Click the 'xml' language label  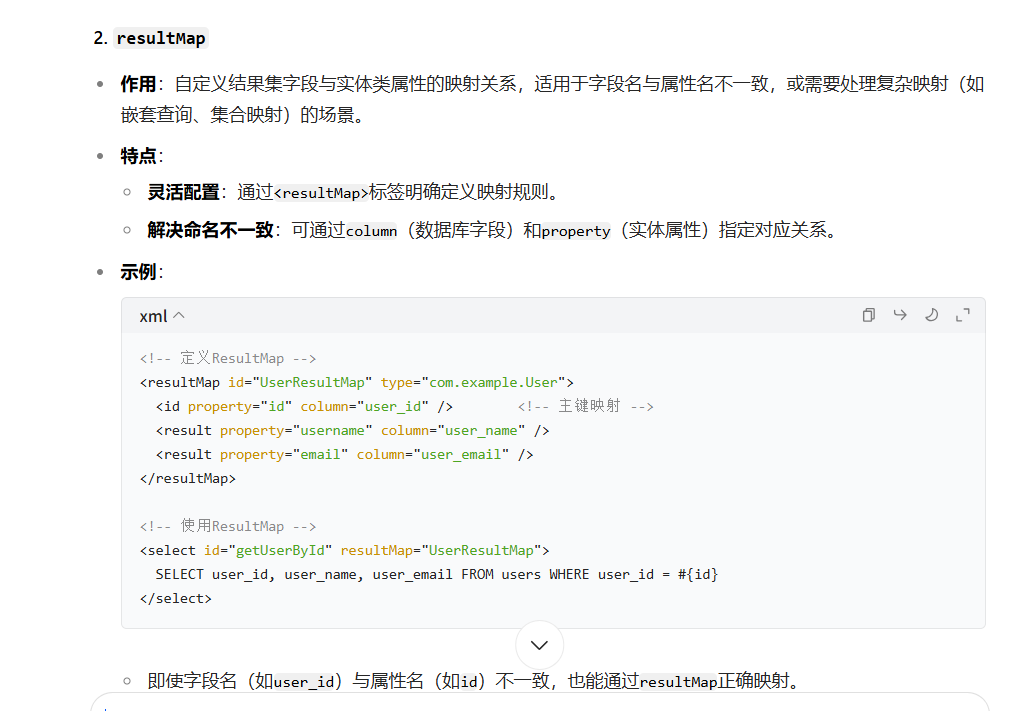153,316
